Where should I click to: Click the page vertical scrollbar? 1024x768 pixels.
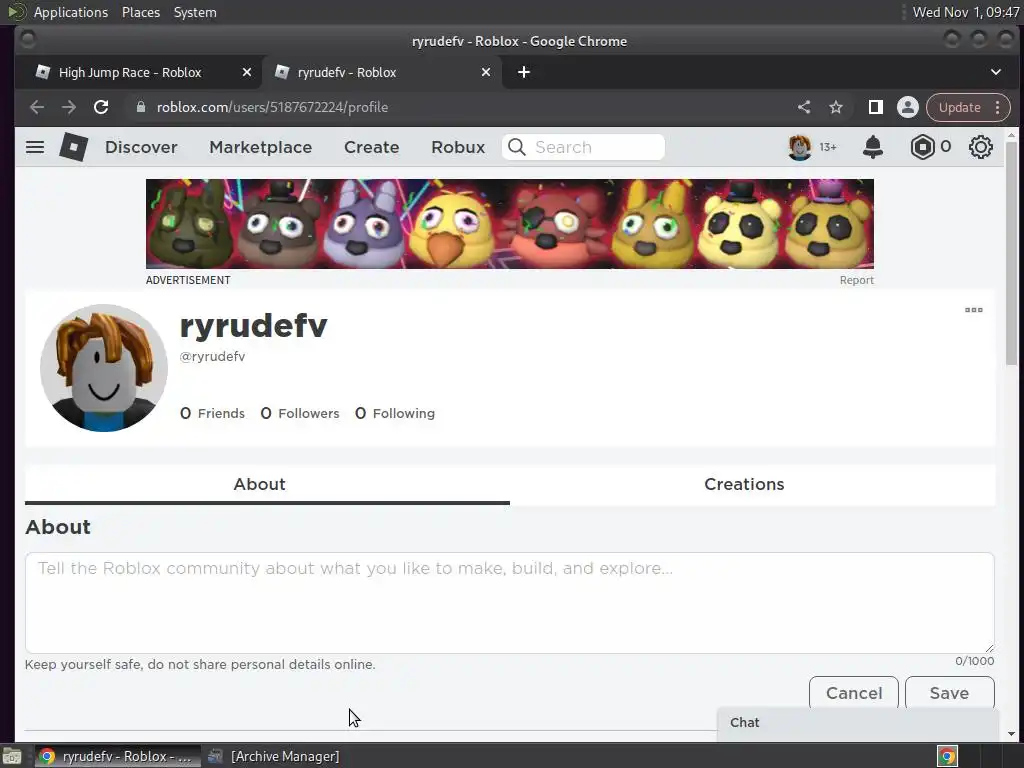[1011, 255]
